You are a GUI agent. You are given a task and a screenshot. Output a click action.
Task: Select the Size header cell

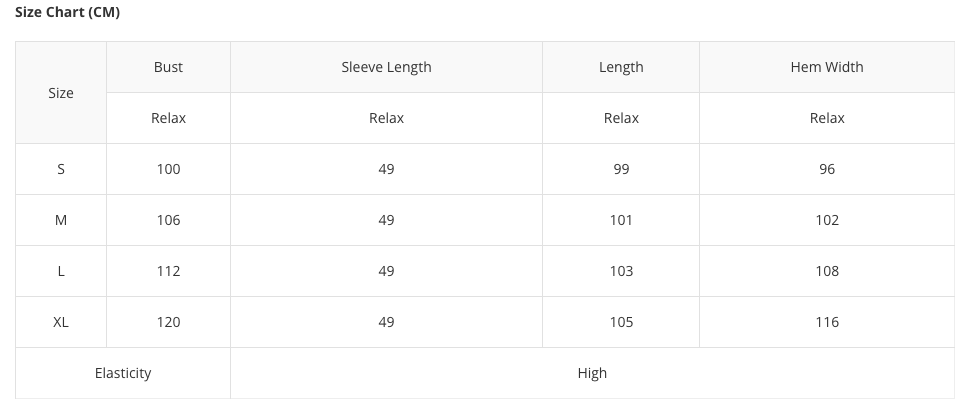pos(61,93)
